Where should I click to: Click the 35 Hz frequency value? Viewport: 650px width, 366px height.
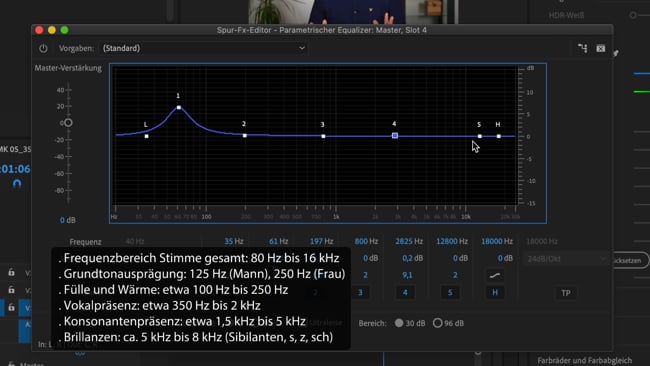pyautogui.click(x=234, y=241)
